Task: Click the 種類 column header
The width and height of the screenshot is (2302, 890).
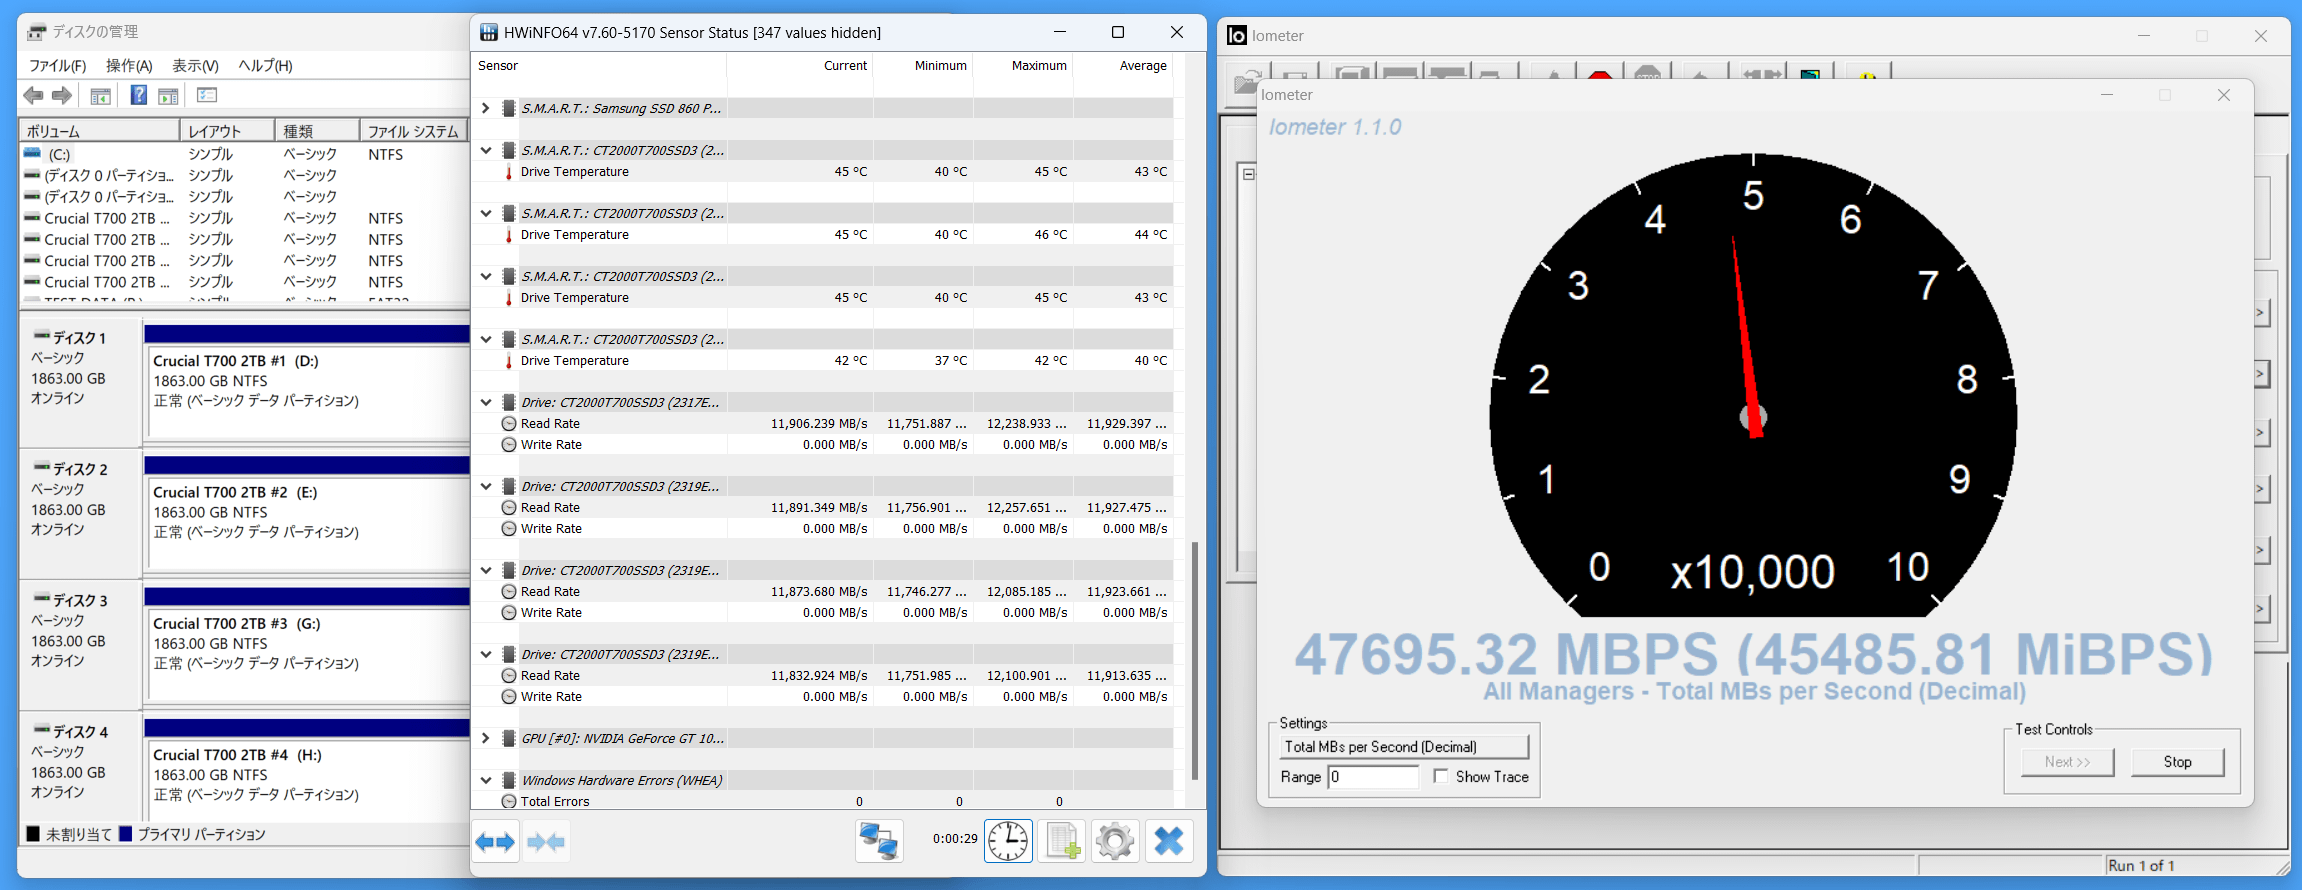Action: 317,131
